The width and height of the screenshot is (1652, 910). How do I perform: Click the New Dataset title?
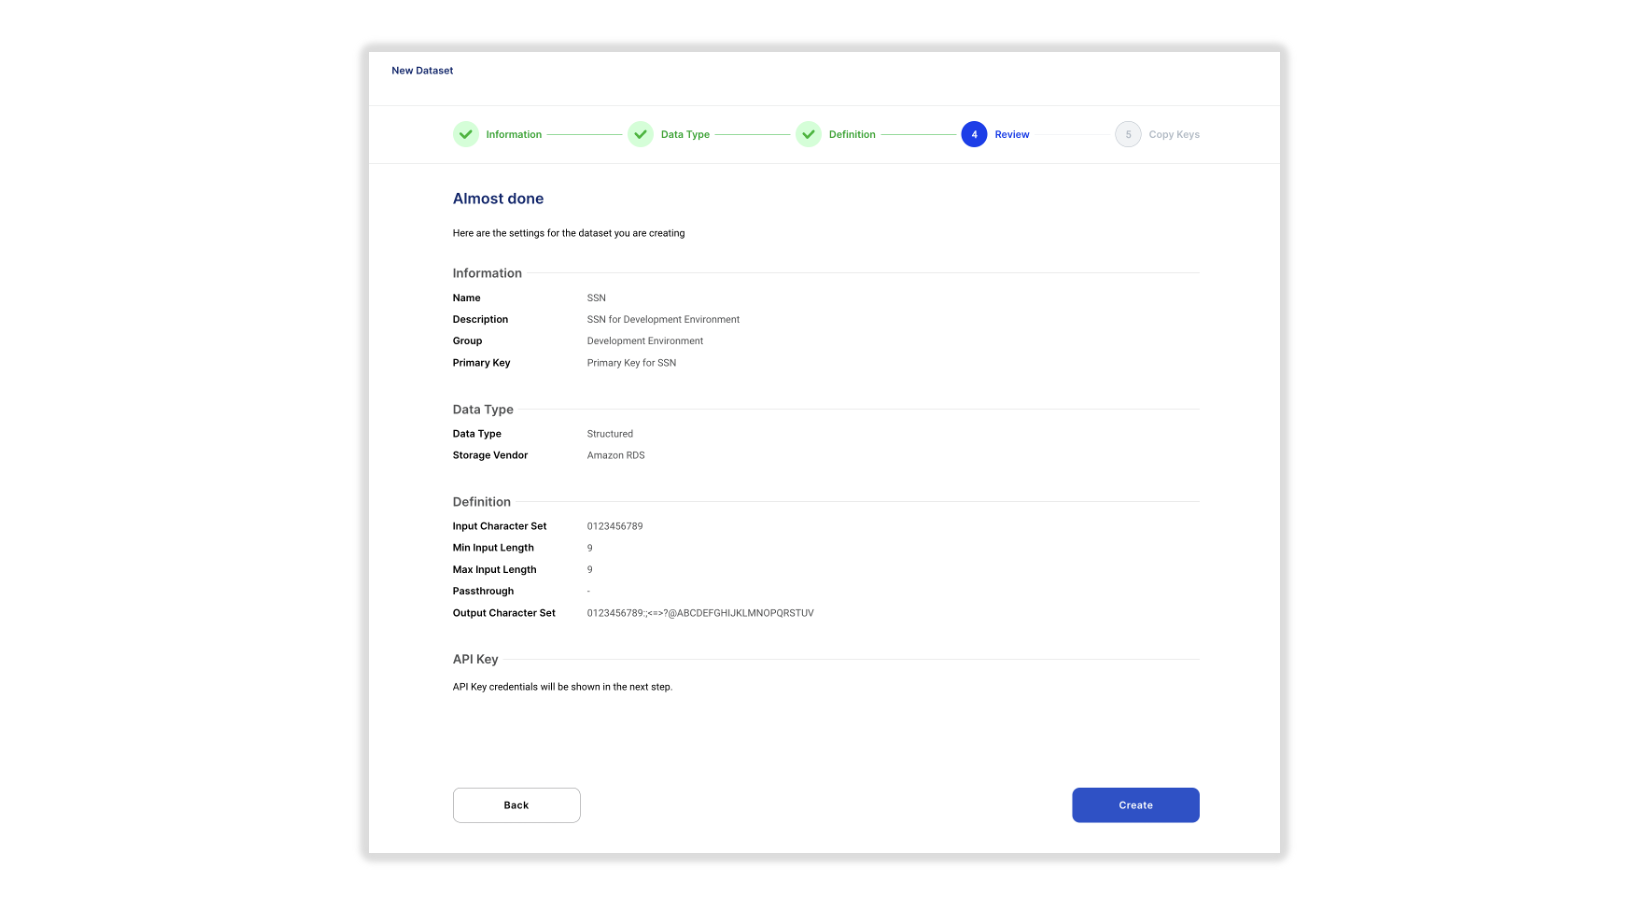(422, 71)
